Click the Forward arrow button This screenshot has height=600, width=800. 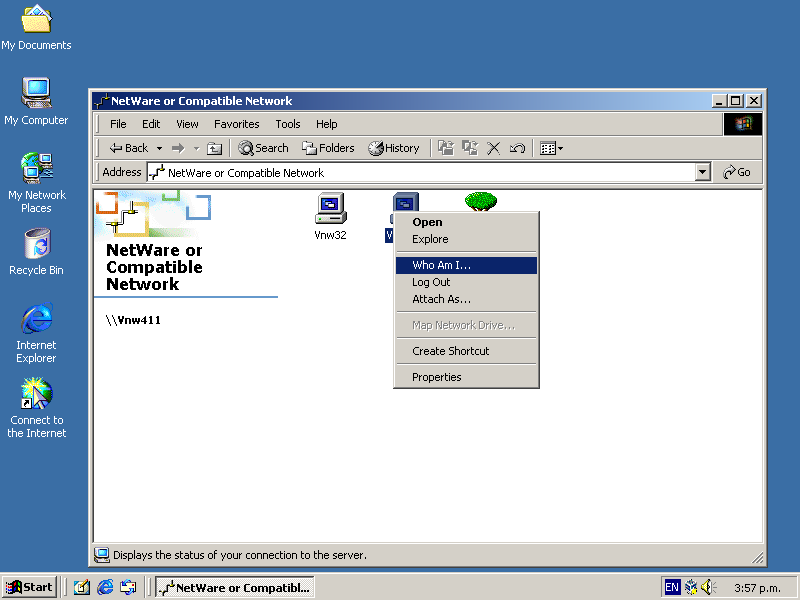[x=178, y=148]
